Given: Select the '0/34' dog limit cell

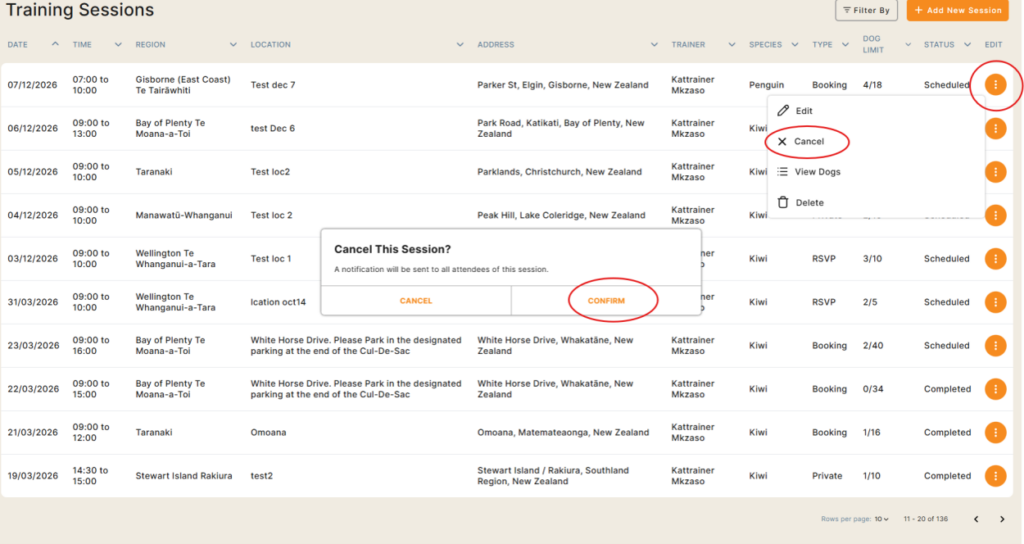Looking at the screenshot, I should click(872, 389).
